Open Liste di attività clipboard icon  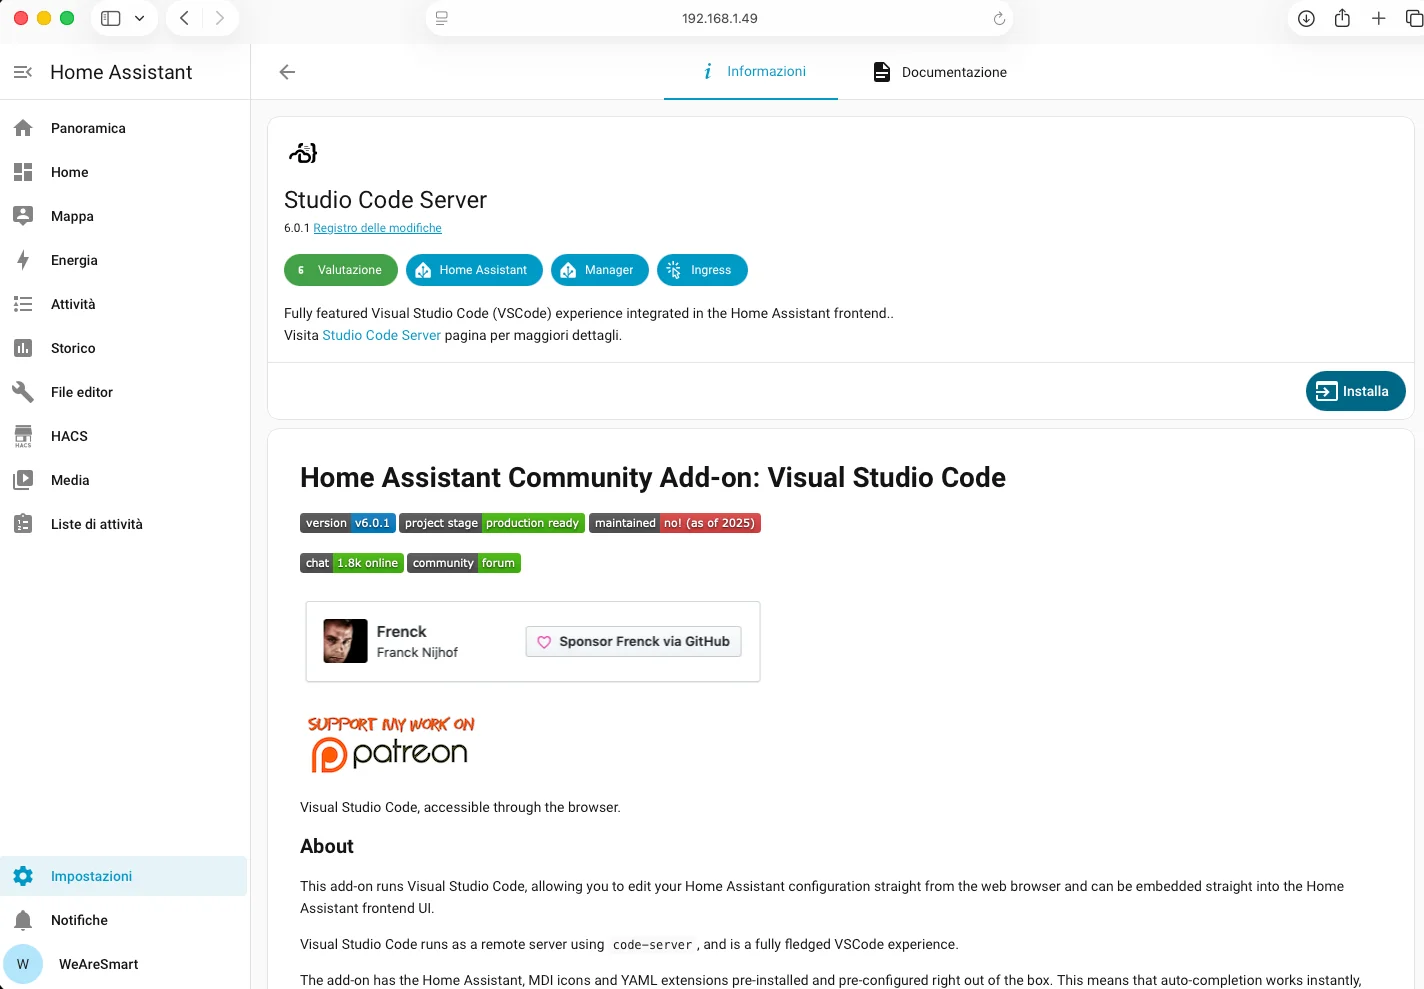tap(23, 524)
